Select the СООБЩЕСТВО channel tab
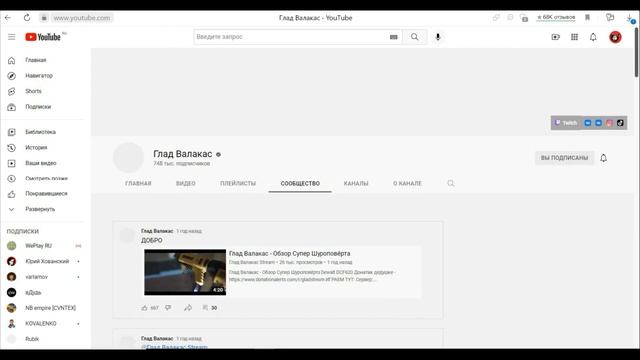This screenshot has width=640, height=360. [300, 183]
